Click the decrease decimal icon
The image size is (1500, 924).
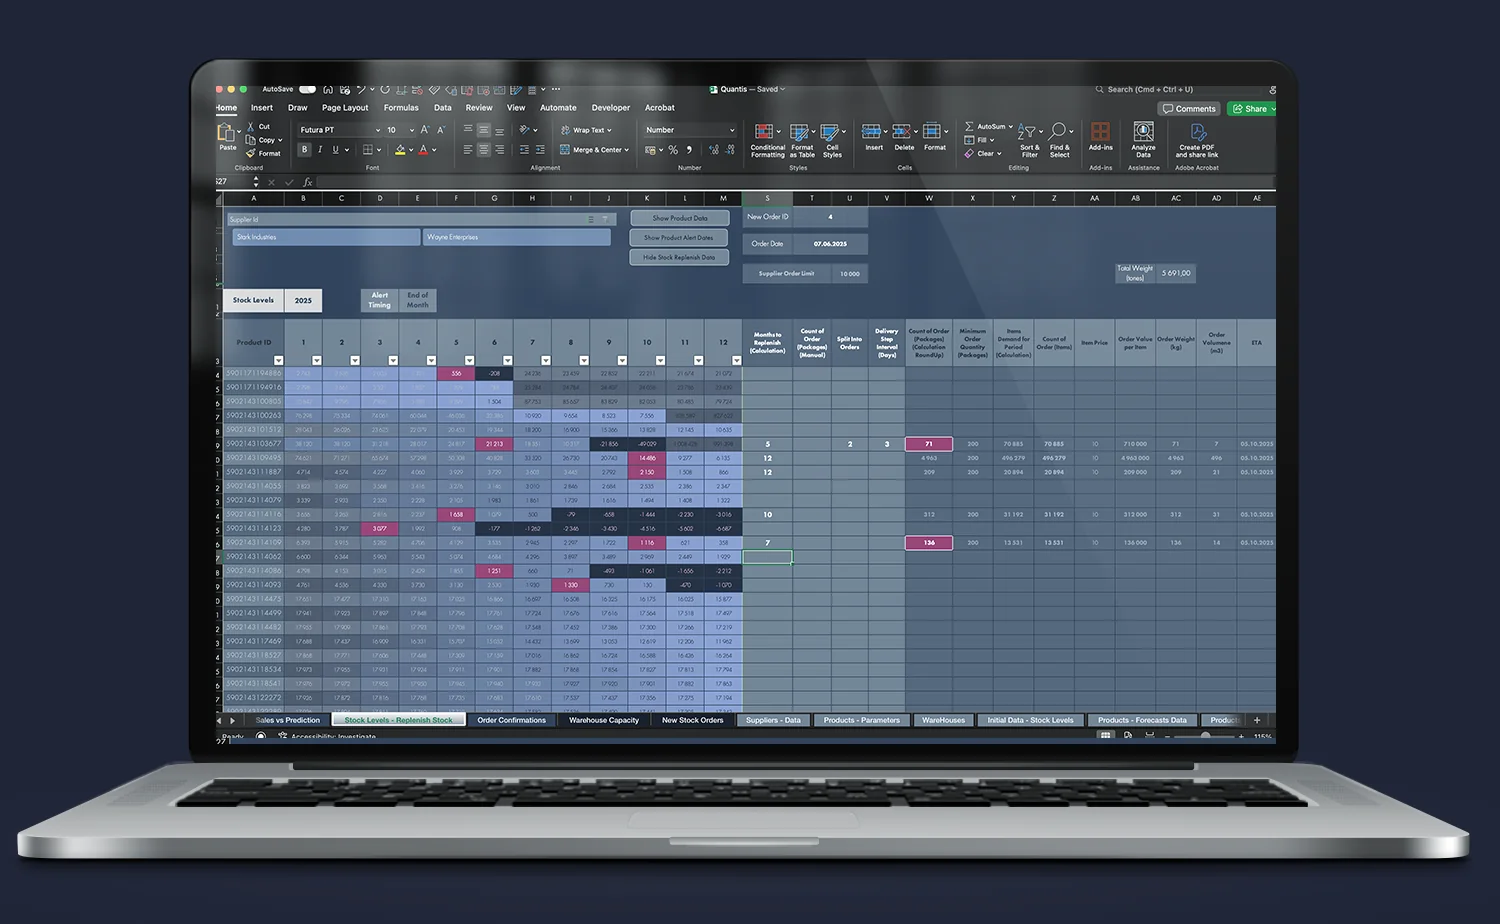point(729,150)
